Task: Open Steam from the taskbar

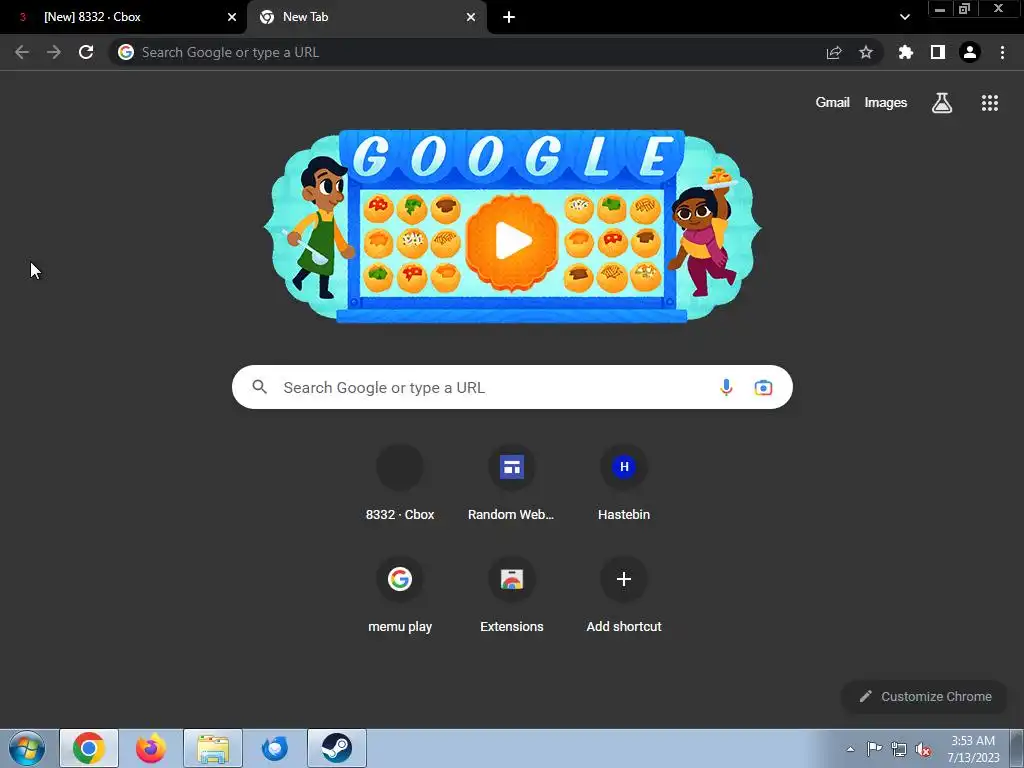Action: click(x=337, y=748)
